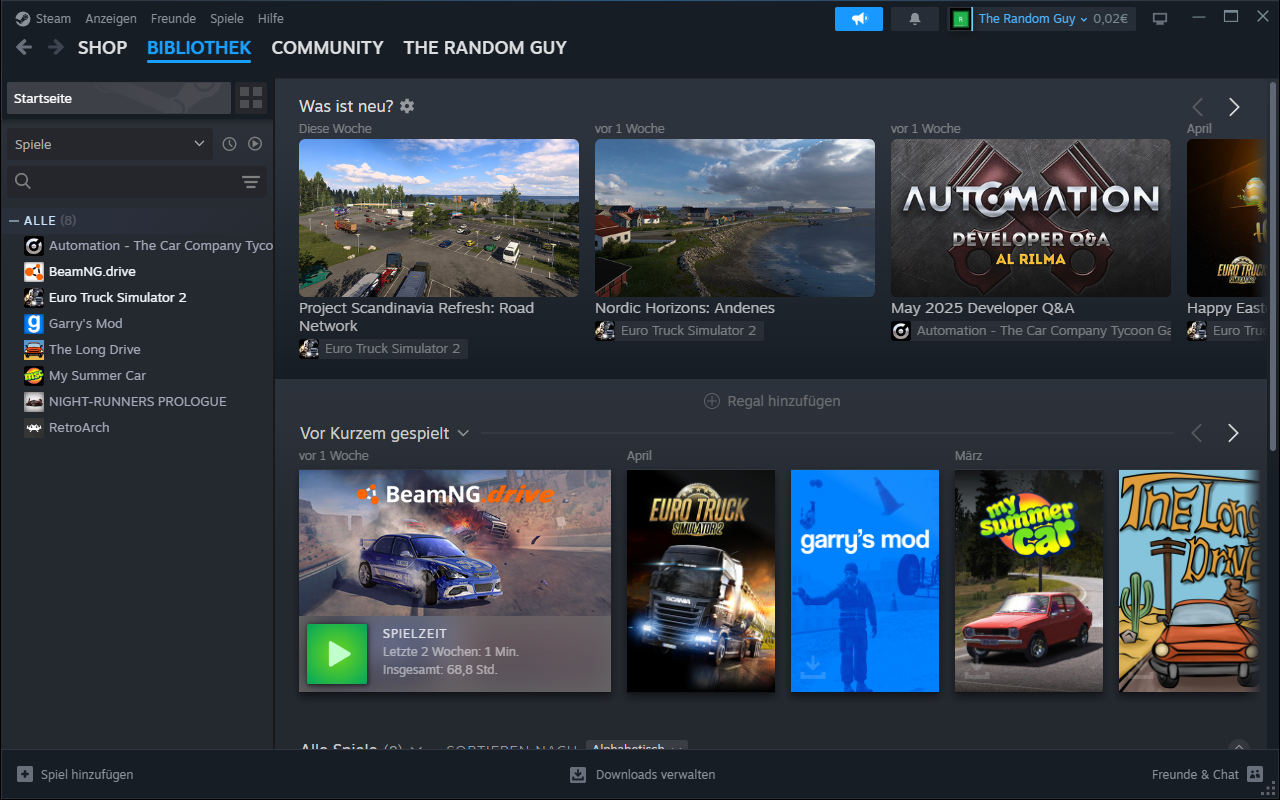Open Euro Truck Simulator 2 game cover
The width and height of the screenshot is (1280, 800).
tap(701, 581)
